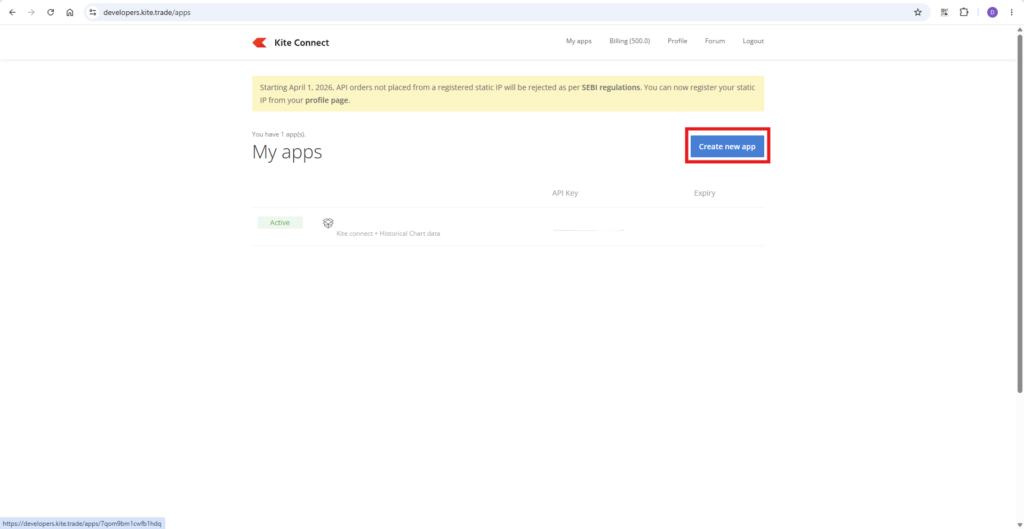Click the redacted API key value
Image resolution: width=1024 pixels, height=529 pixels.
588,230
